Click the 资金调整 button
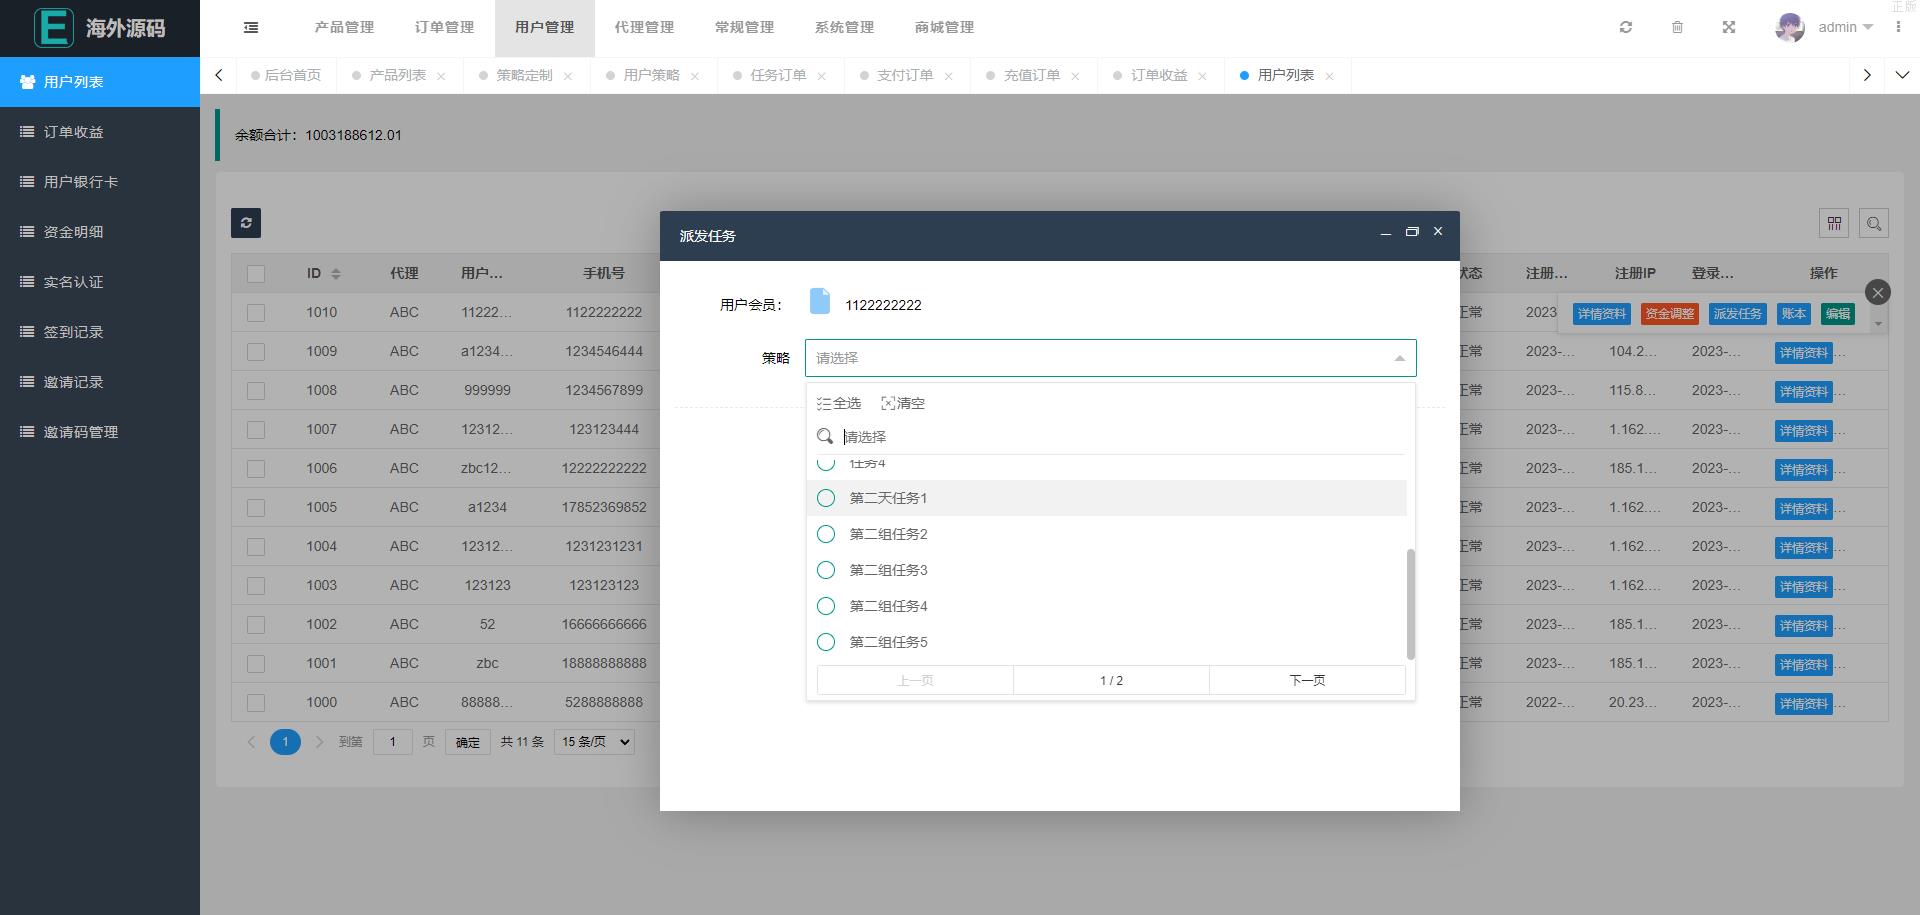The image size is (1920, 915). coord(1669,314)
